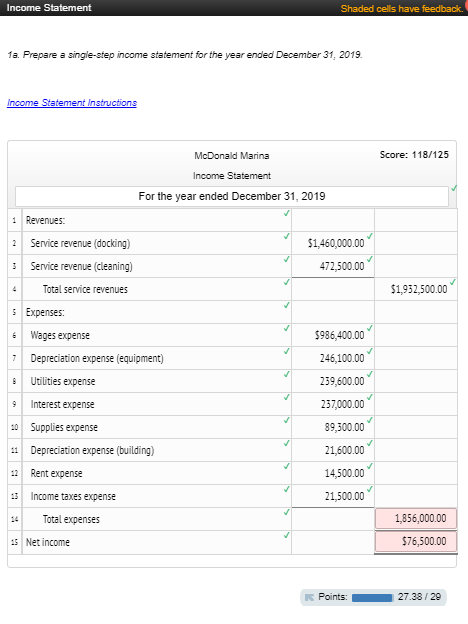Screen dimensions: 468x624
Task: Click the label checkmark in the Net income row
Action: coord(287,535)
